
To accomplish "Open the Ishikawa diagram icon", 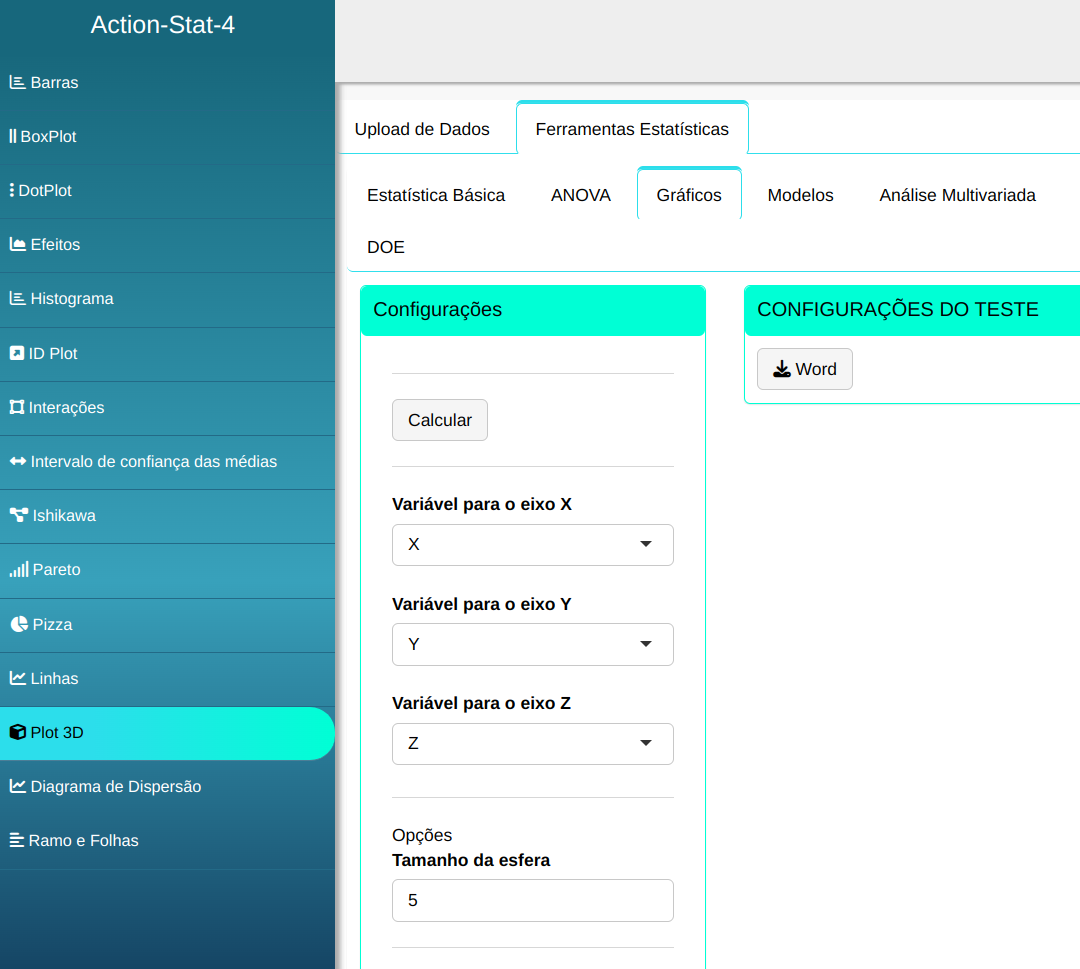I will coord(18,516).
